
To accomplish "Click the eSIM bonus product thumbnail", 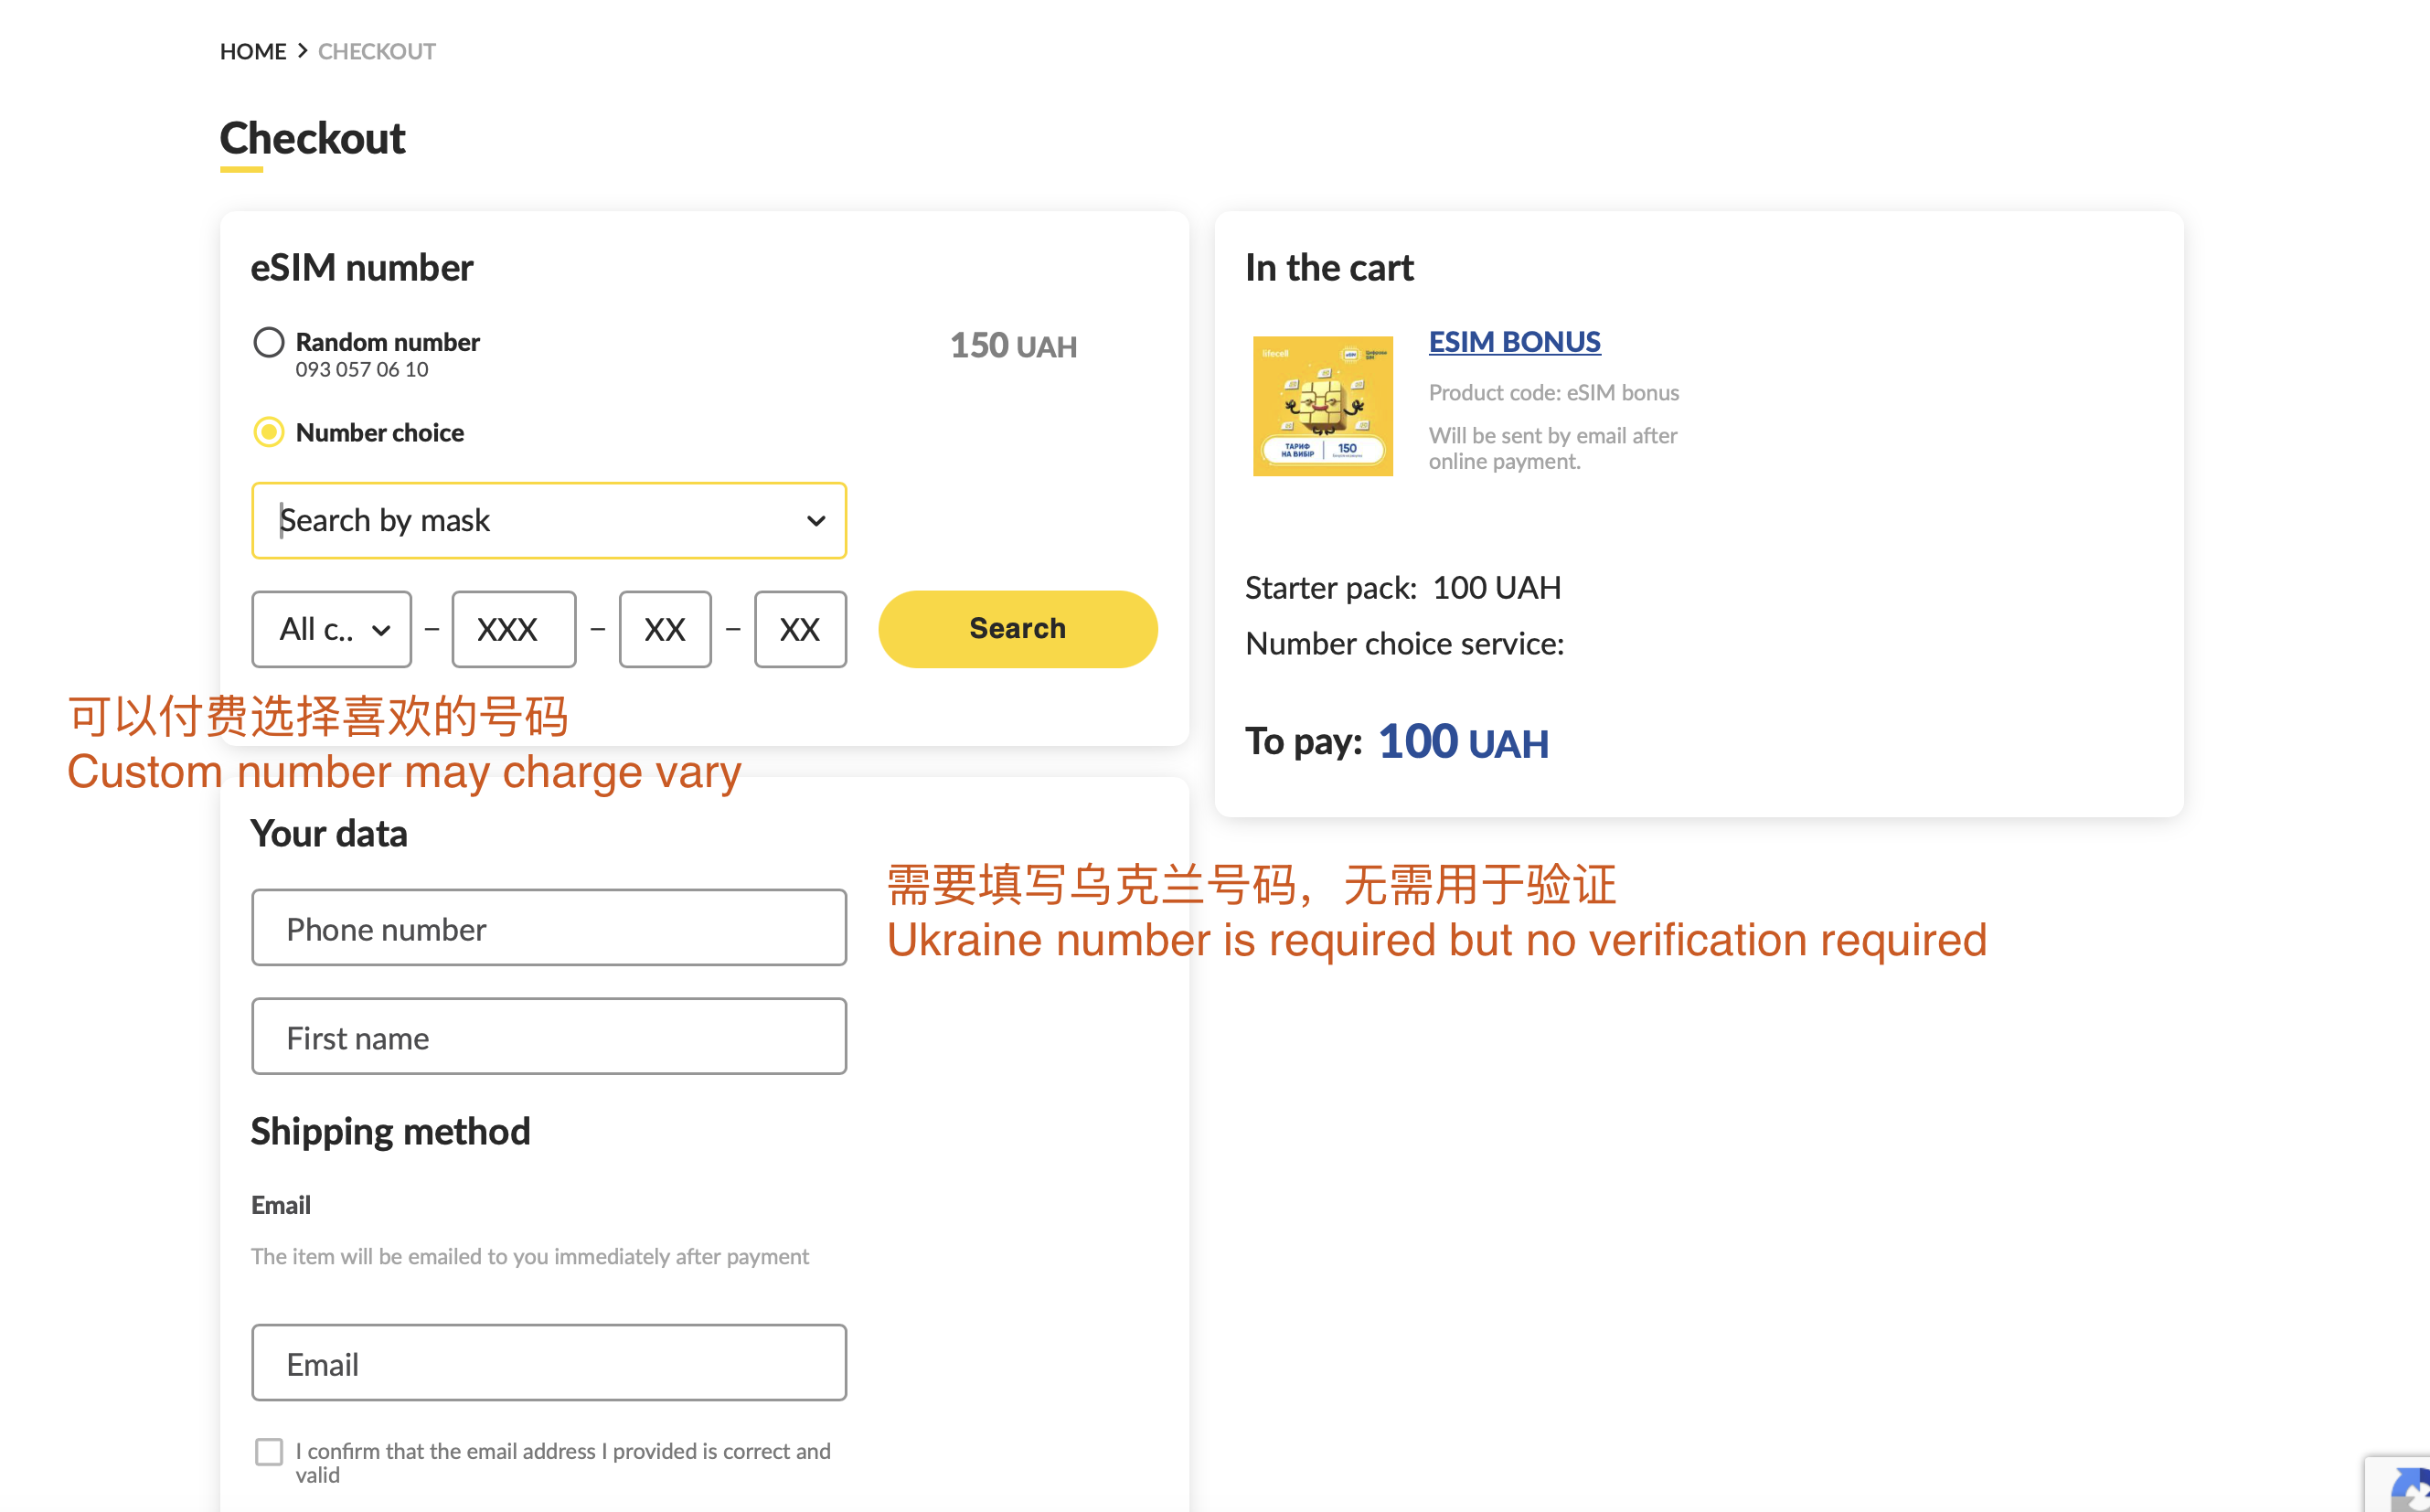I will (x=1322, y=406).
